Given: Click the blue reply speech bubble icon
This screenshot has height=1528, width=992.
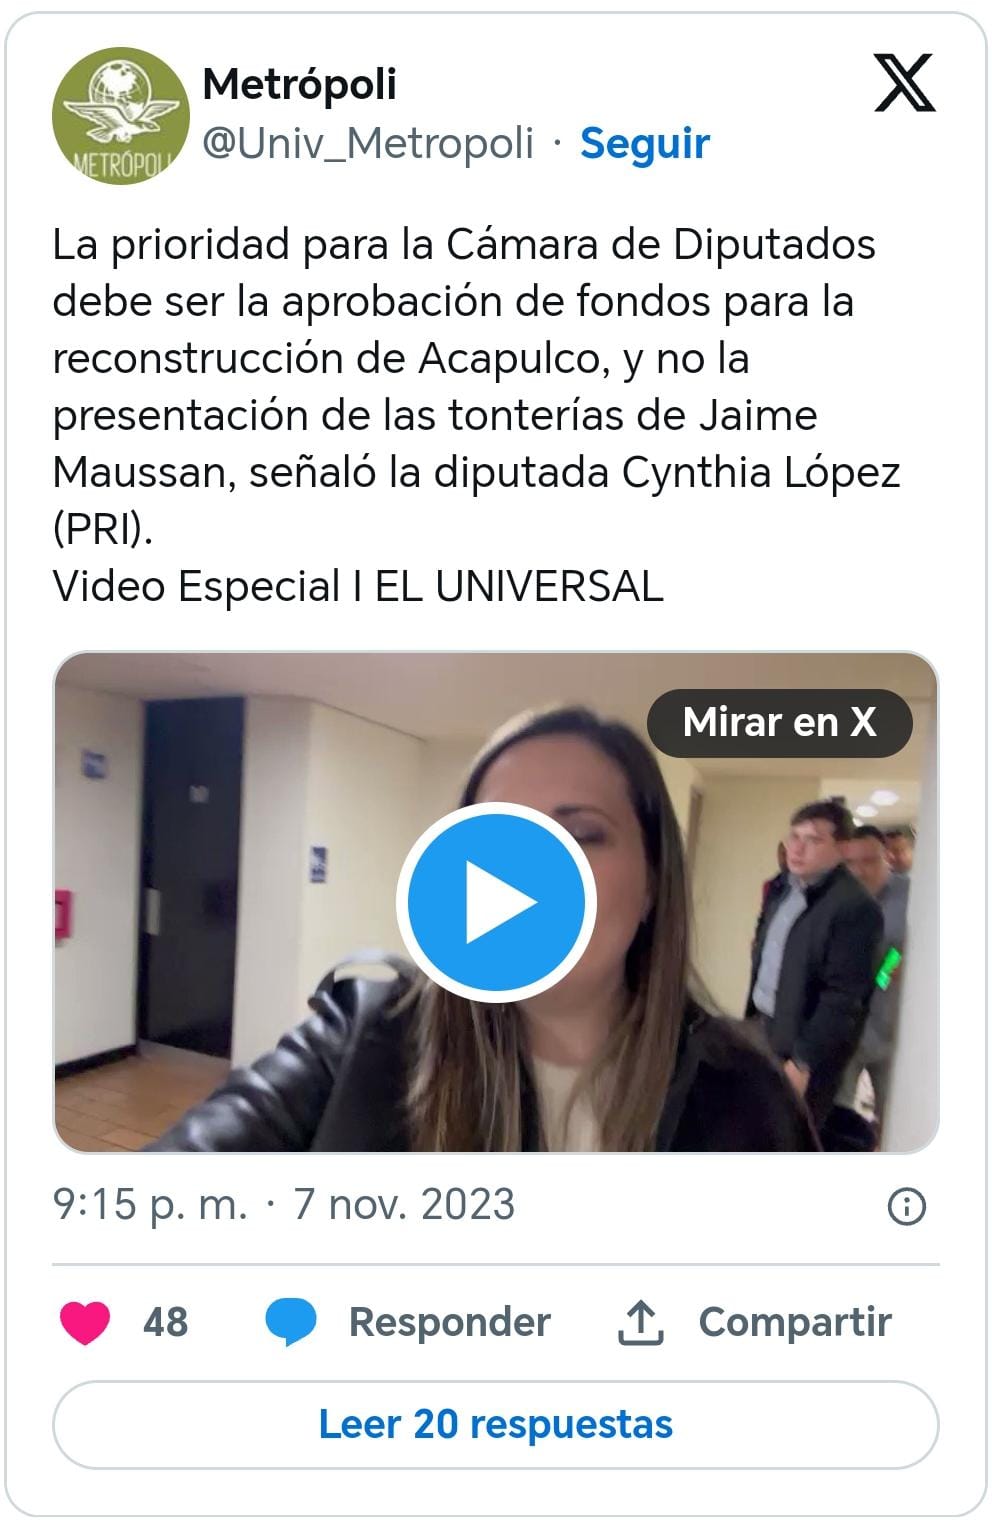Looking at the screenshot, I should pyautogui.click(x=291, y=1322).
